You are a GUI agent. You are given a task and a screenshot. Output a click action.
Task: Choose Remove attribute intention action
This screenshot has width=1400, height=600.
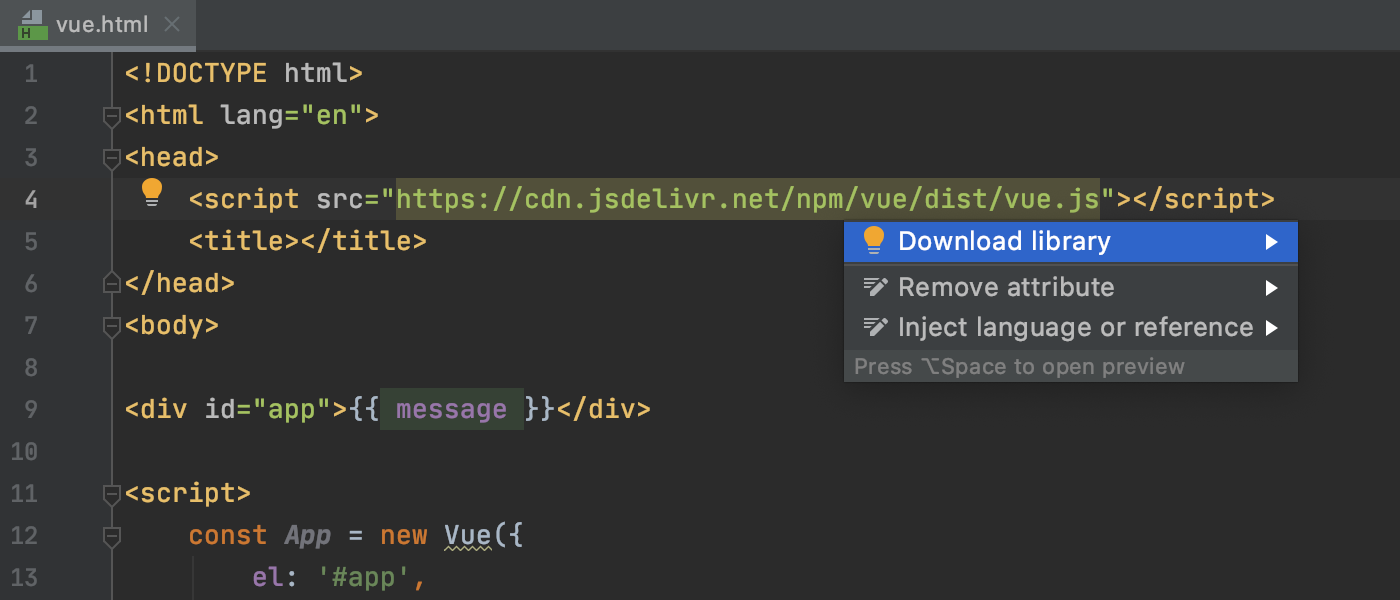click(x=1071, y=288)
